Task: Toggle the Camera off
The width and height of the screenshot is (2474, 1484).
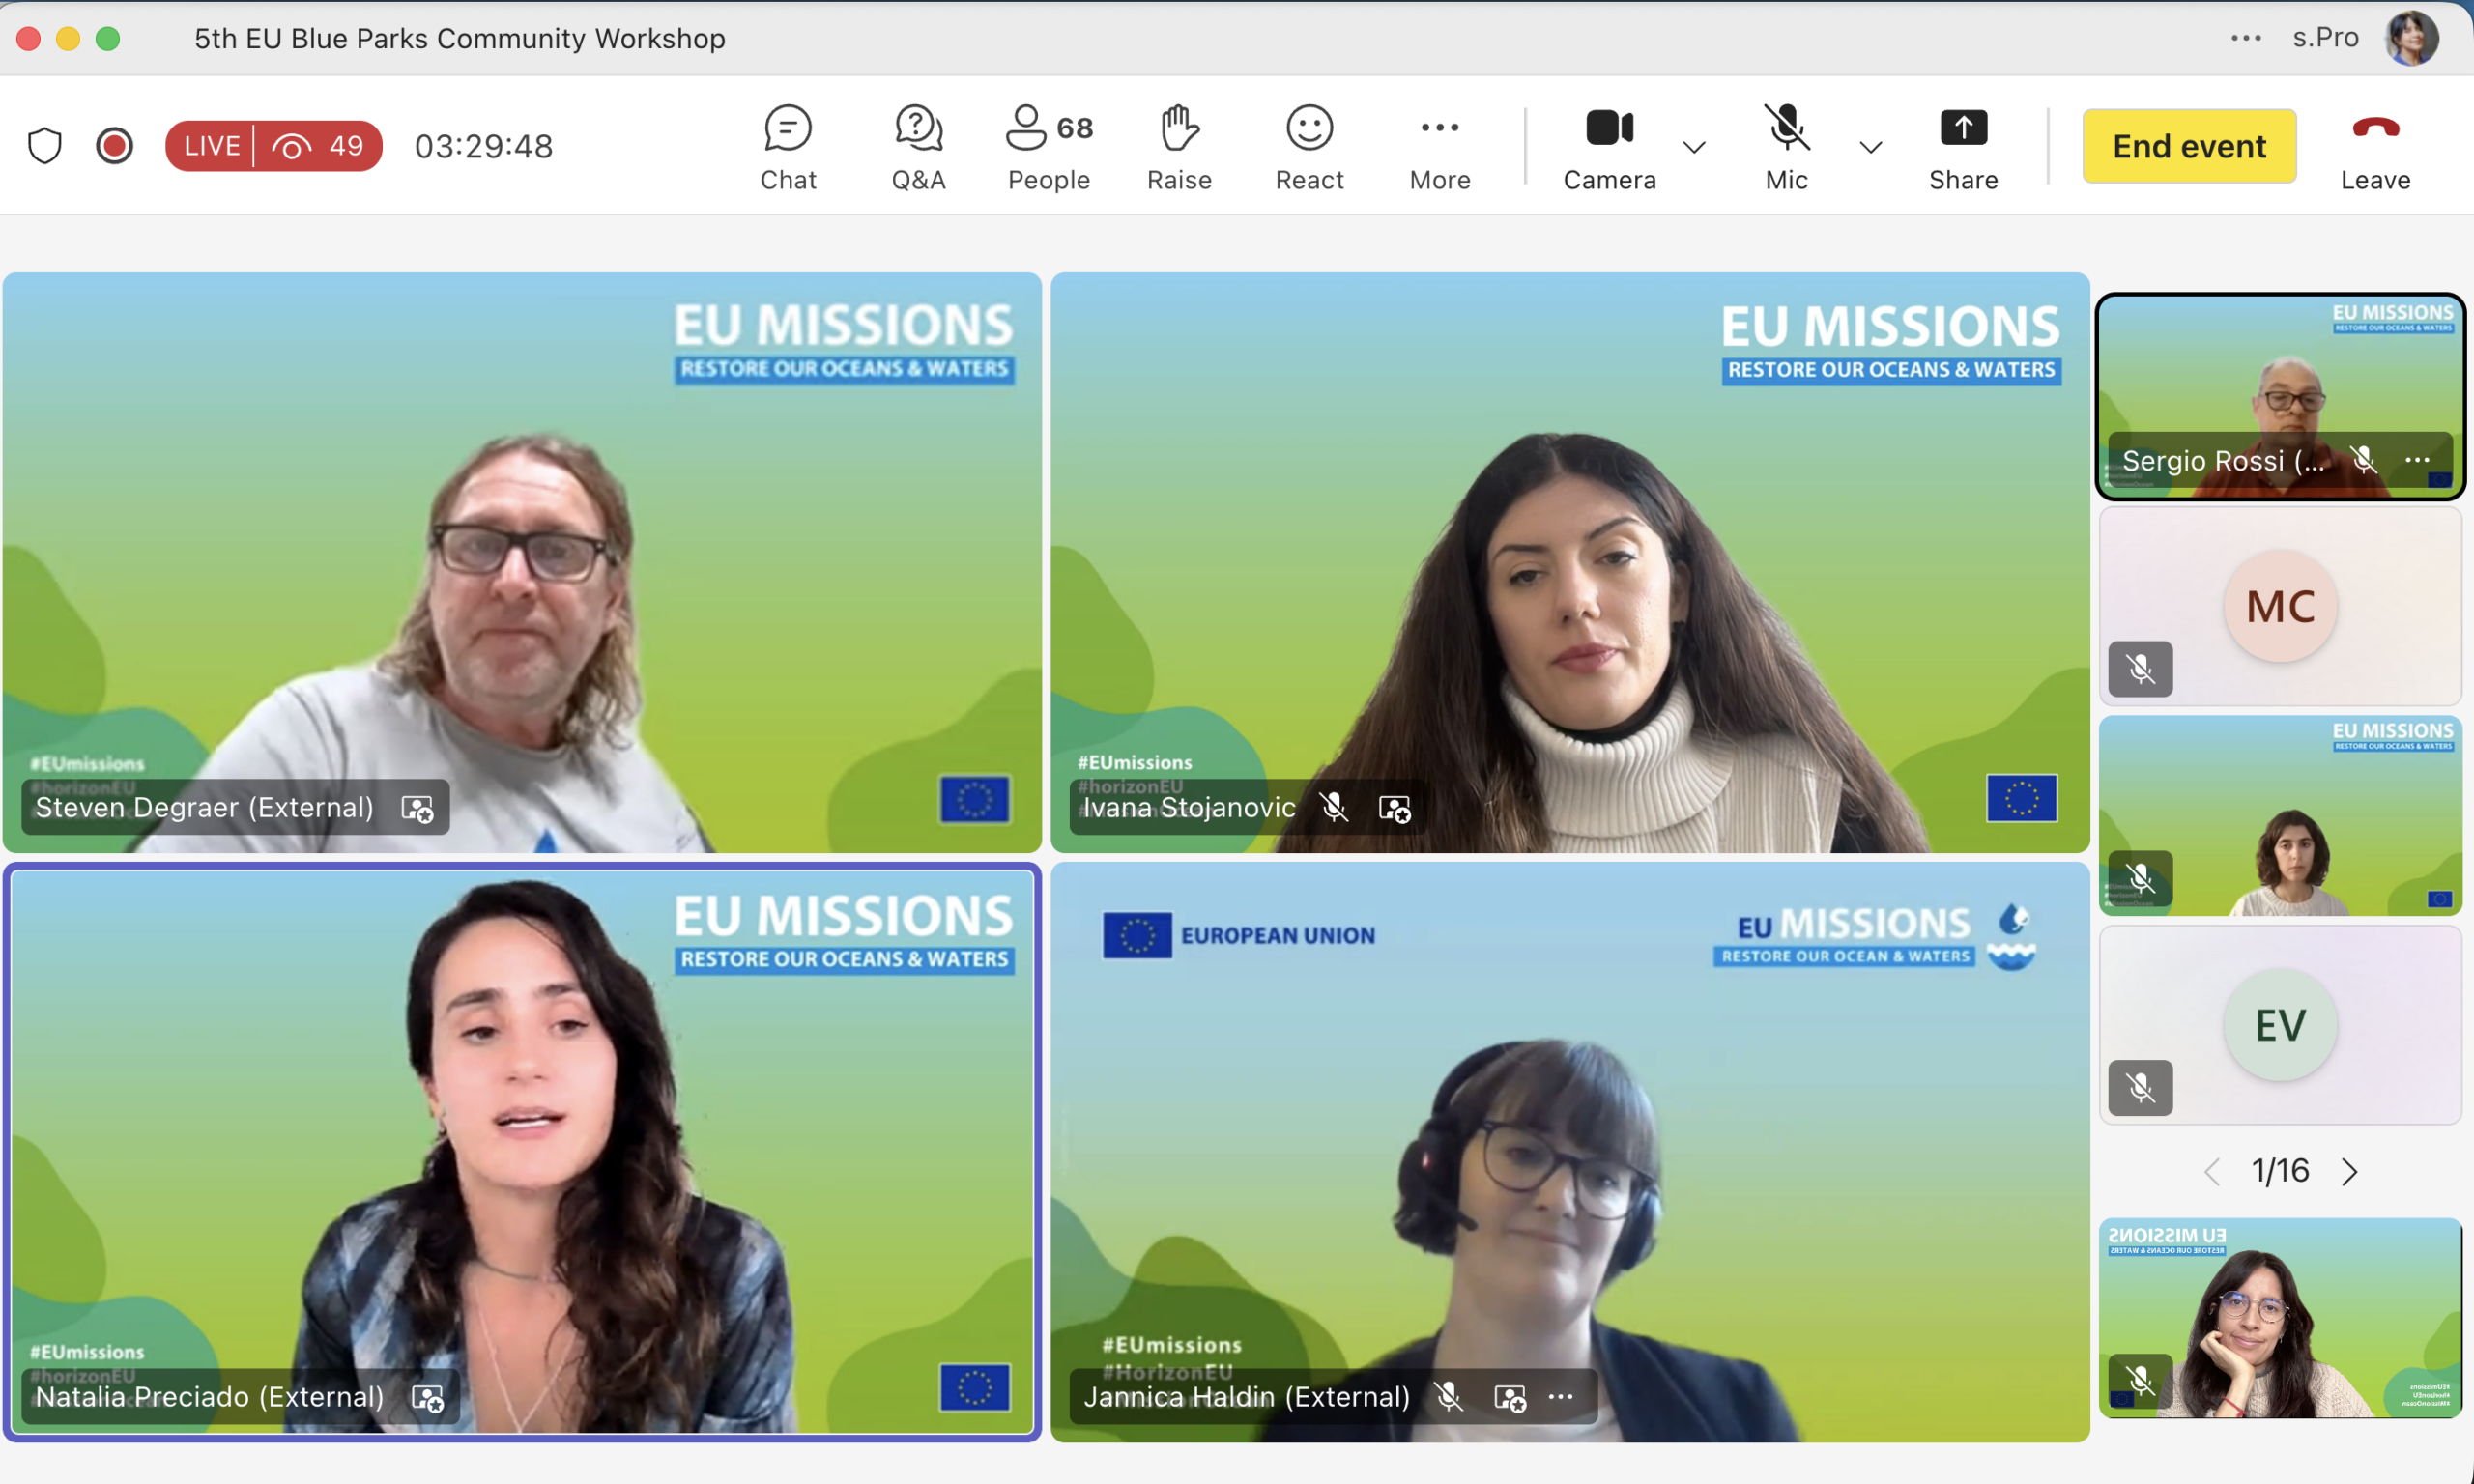Action: tap(1609, 147)
